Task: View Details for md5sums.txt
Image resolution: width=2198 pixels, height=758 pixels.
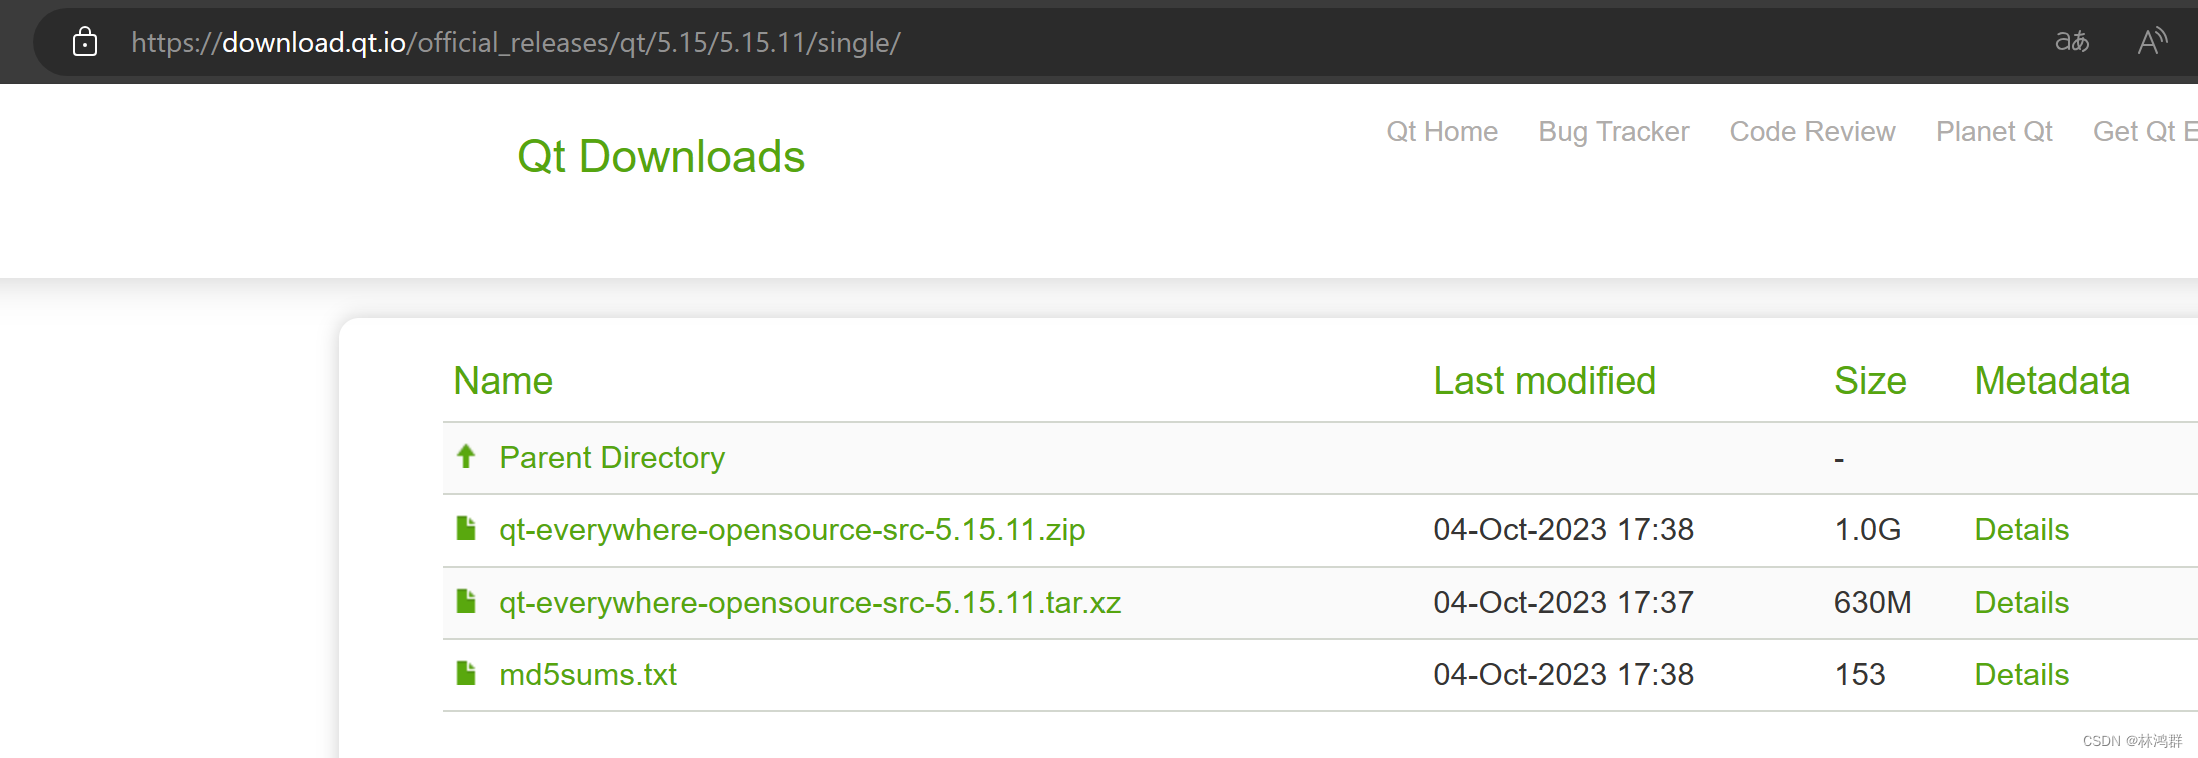Action: click(x=2021, y=675)
